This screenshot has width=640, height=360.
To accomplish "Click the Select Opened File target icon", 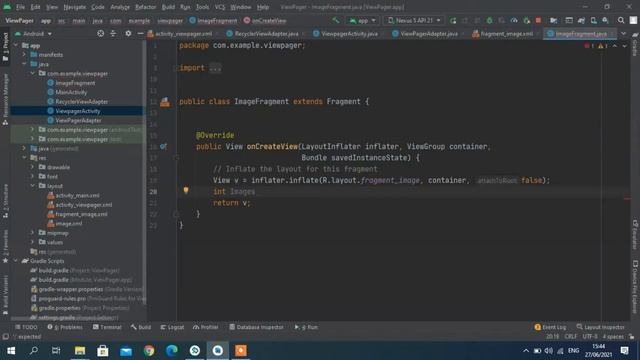I will point(100,33).
